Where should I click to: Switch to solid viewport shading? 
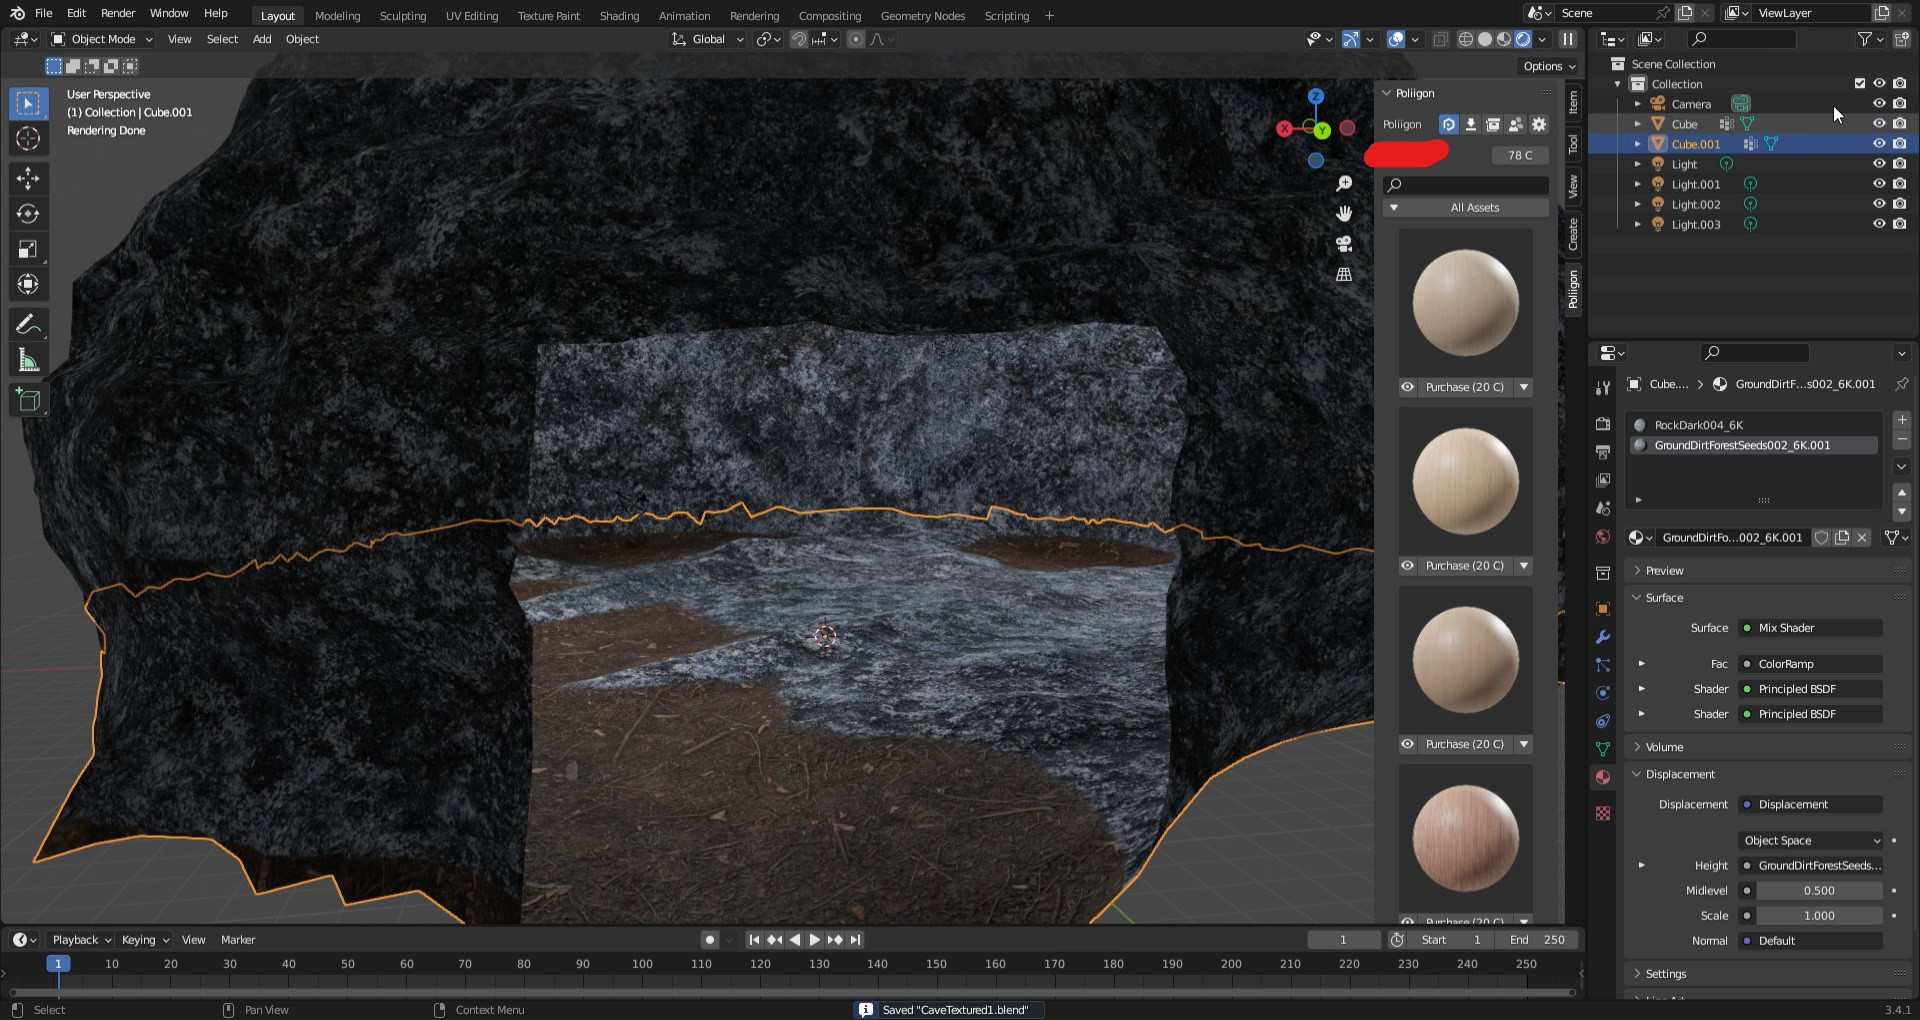1485,39
